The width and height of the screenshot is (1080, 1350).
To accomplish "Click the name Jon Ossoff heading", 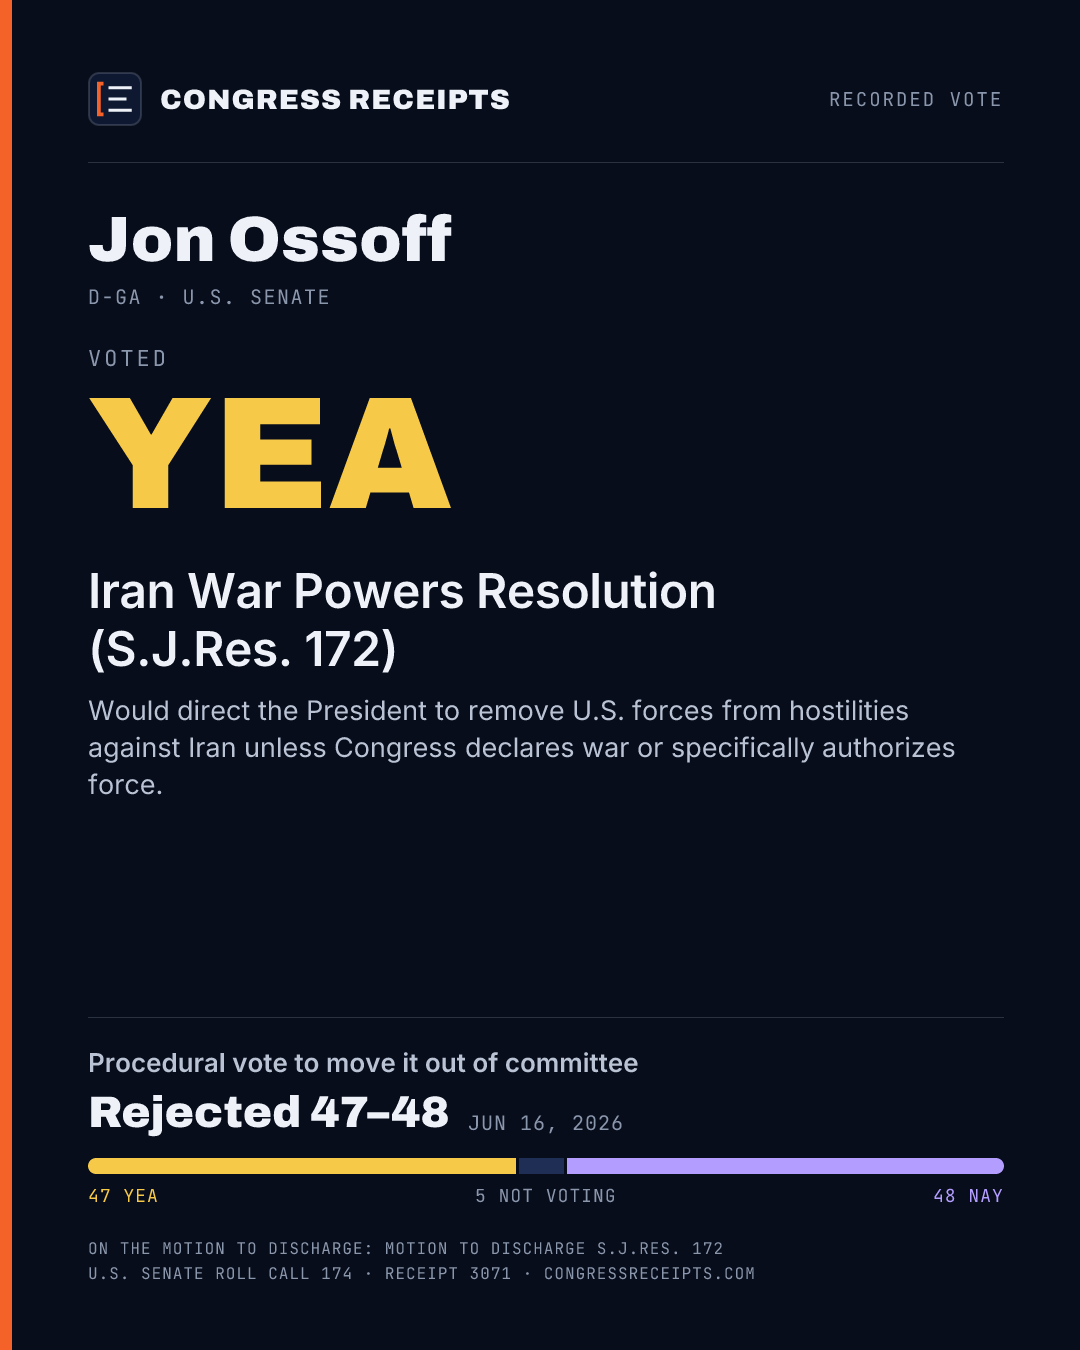I will coord(270,240).
